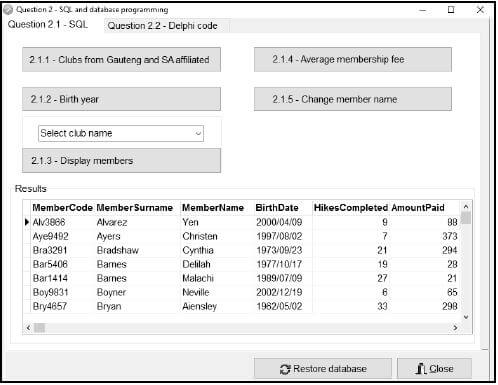Click surname Bradshaw
The height and width of the screenshot is (385, 498).
pyautogui.click(x=118, y=250)
